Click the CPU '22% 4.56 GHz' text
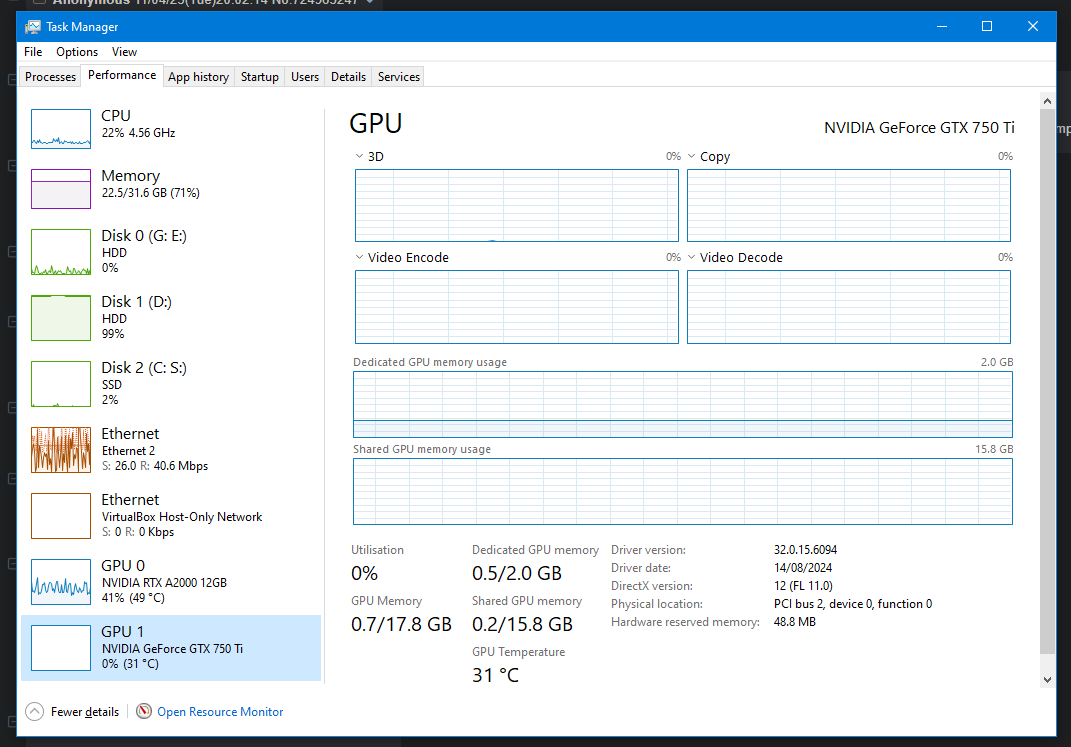 click(139, 133)
